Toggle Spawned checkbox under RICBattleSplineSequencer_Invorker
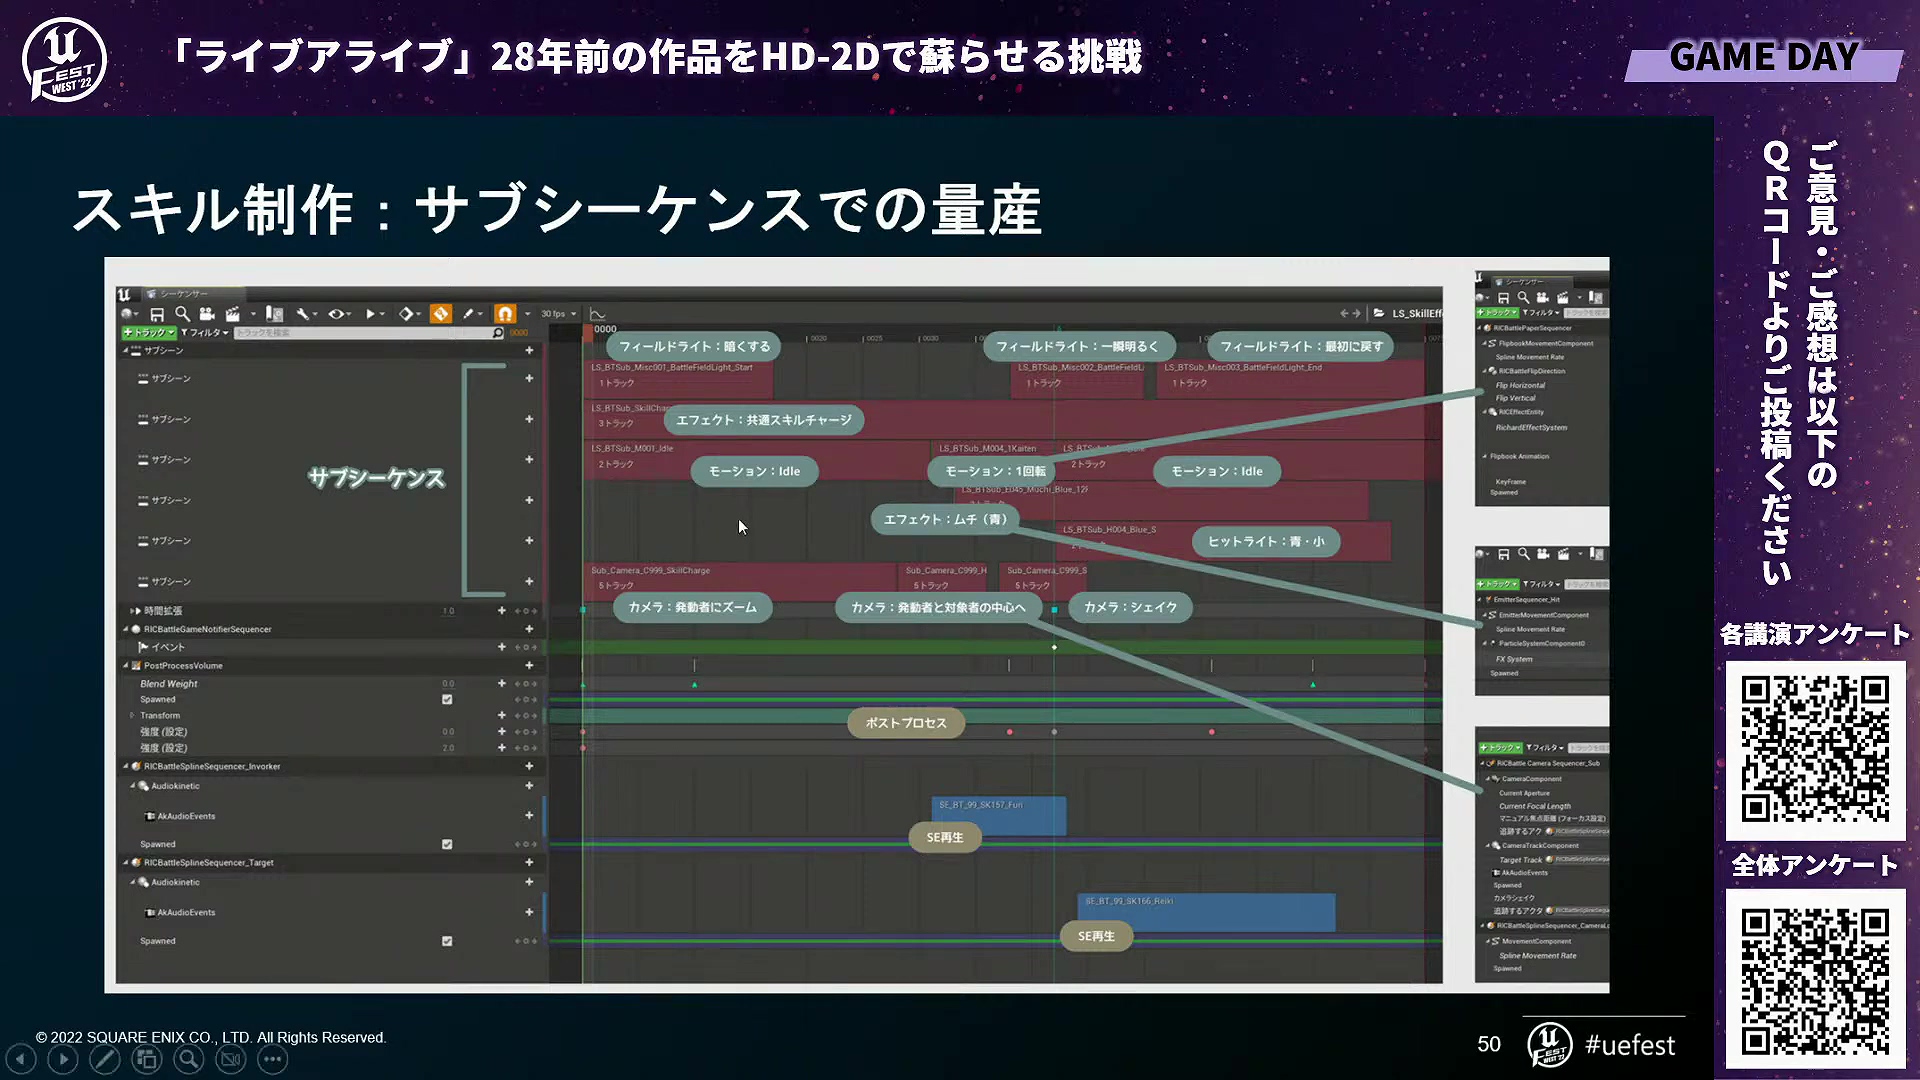1920x1080 pixels. [447, 845]
